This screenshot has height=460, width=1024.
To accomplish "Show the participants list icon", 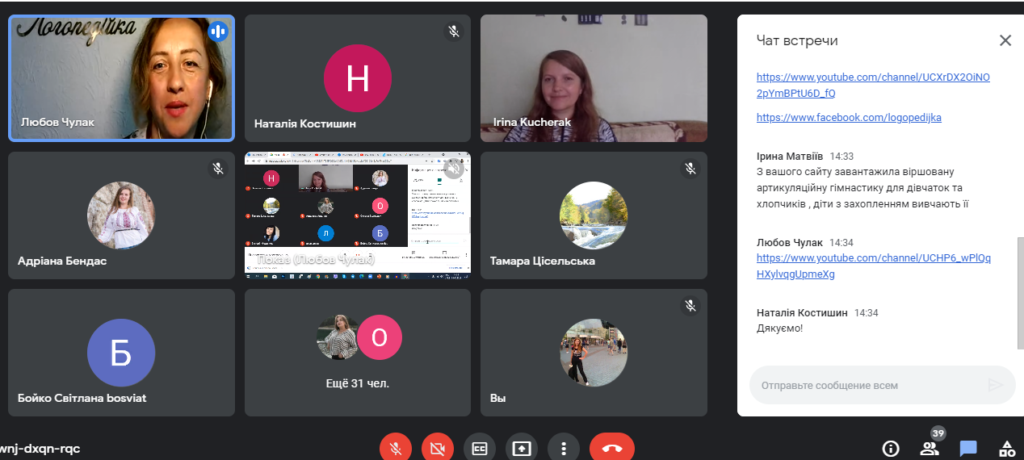I will pyautogui.click(x=929, y=449).
